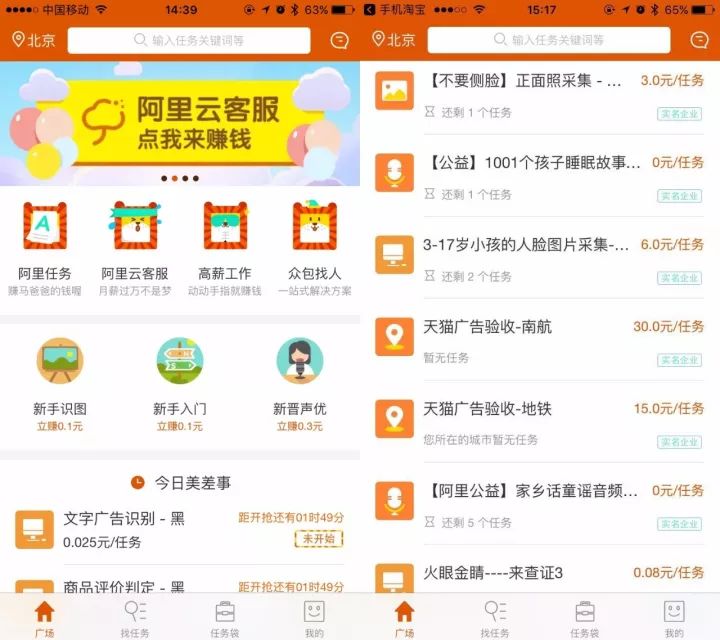Screen dimensions: 720x640
Task: Focus the task keyword search field on left screen
Action: (189, 40)
